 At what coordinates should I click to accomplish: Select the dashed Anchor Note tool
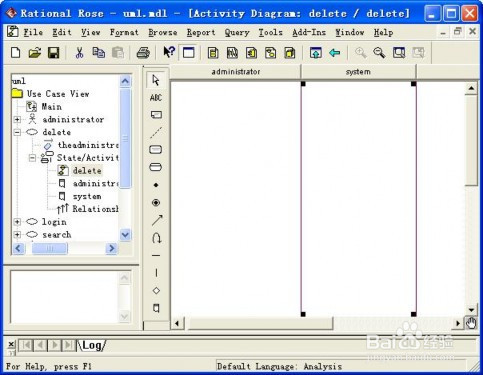[x=156, y=132]
